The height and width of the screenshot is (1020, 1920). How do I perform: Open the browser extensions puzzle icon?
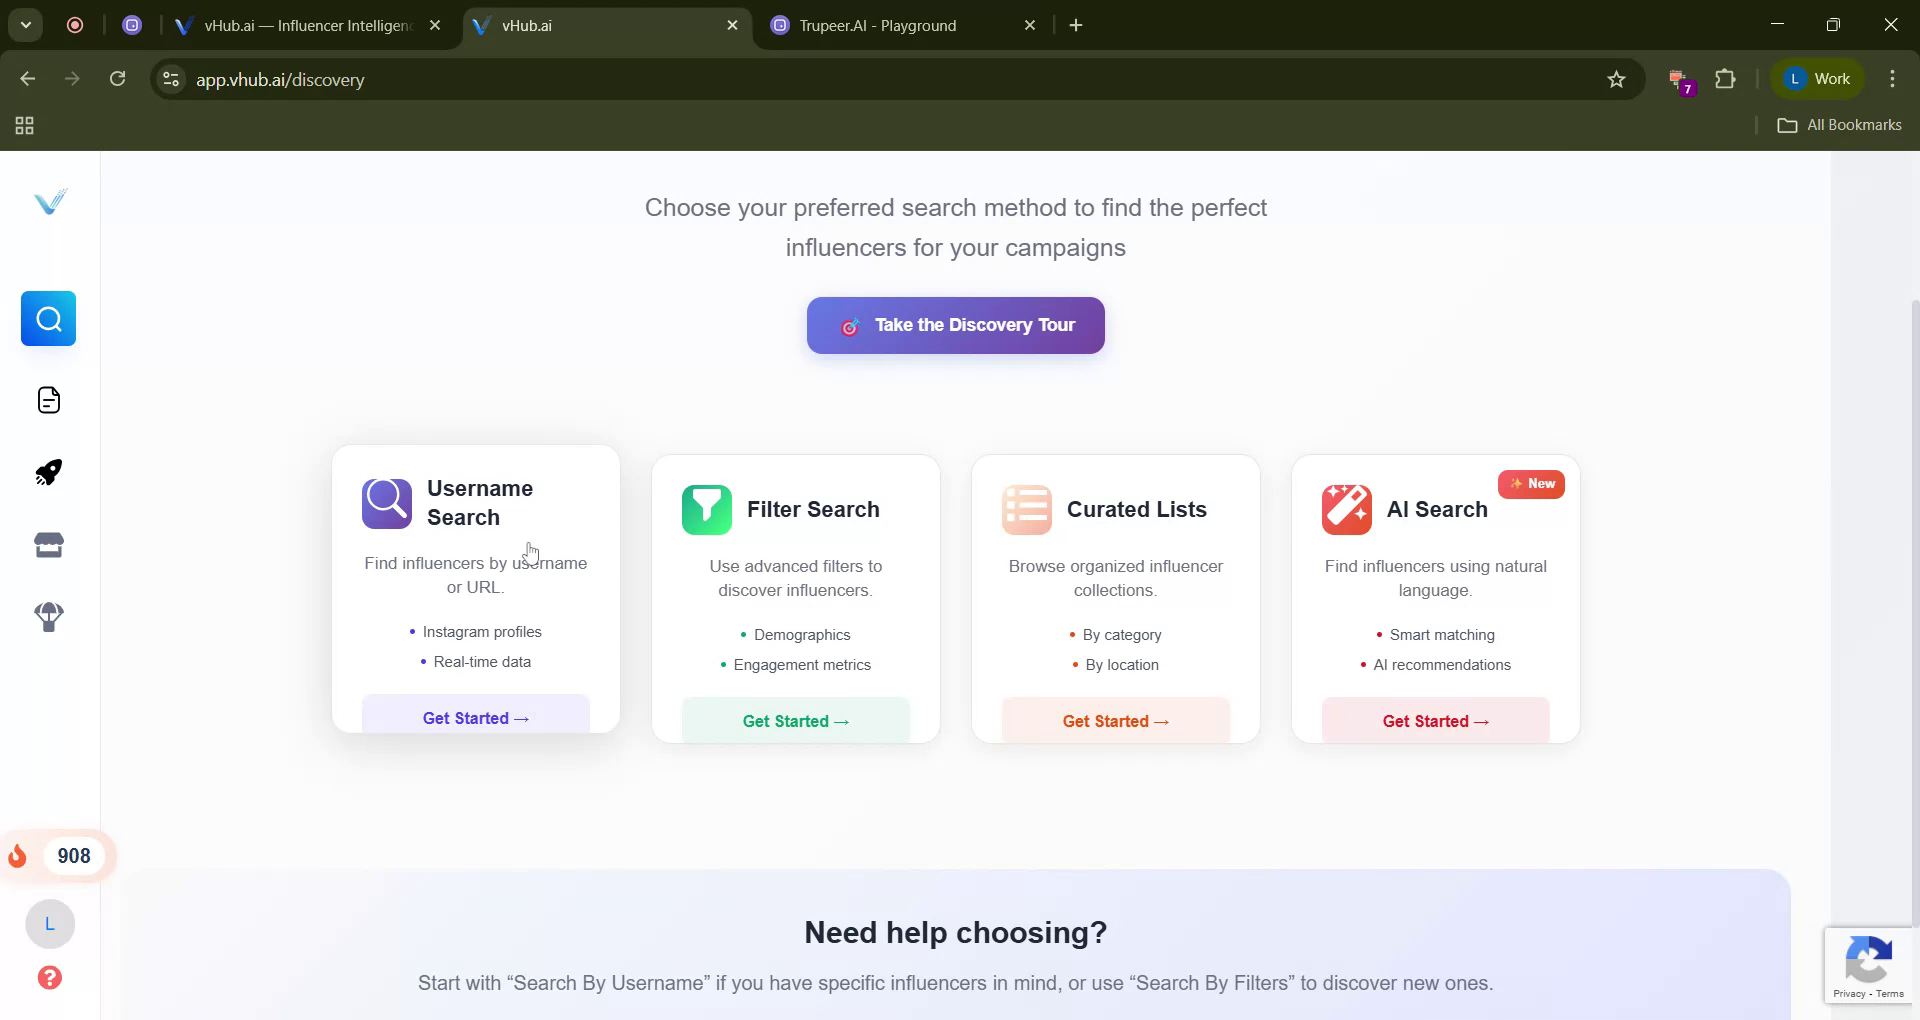[x=1726, y=79]
